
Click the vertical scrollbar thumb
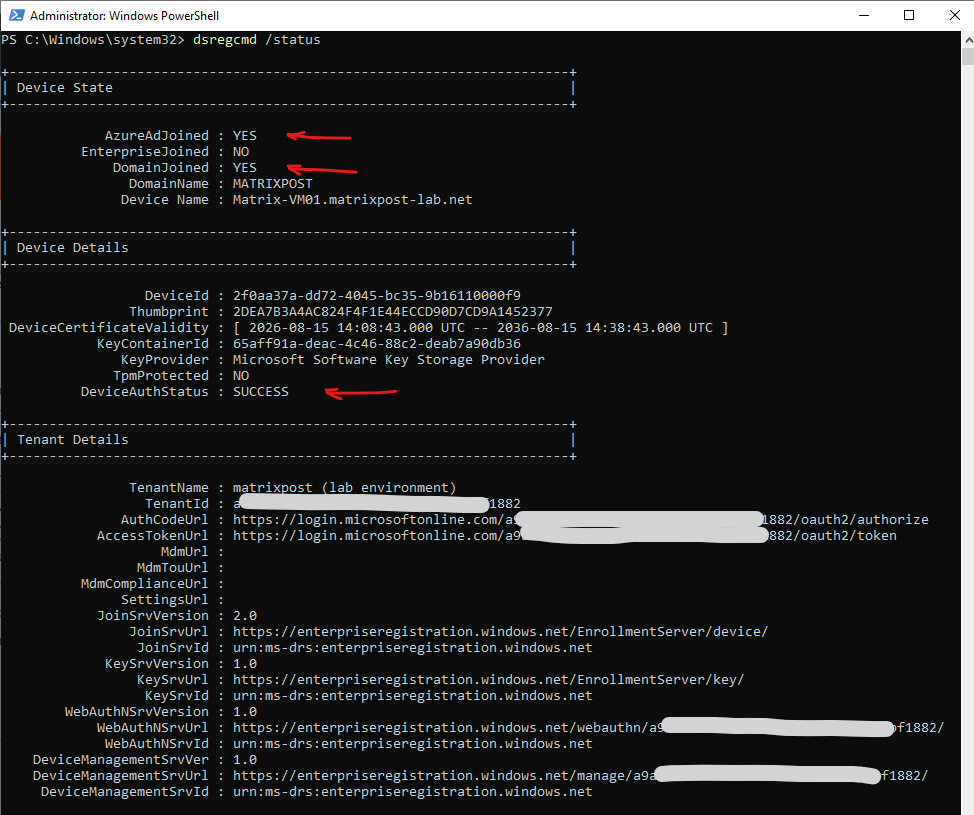pyautogui.click(x=968, y=57)
